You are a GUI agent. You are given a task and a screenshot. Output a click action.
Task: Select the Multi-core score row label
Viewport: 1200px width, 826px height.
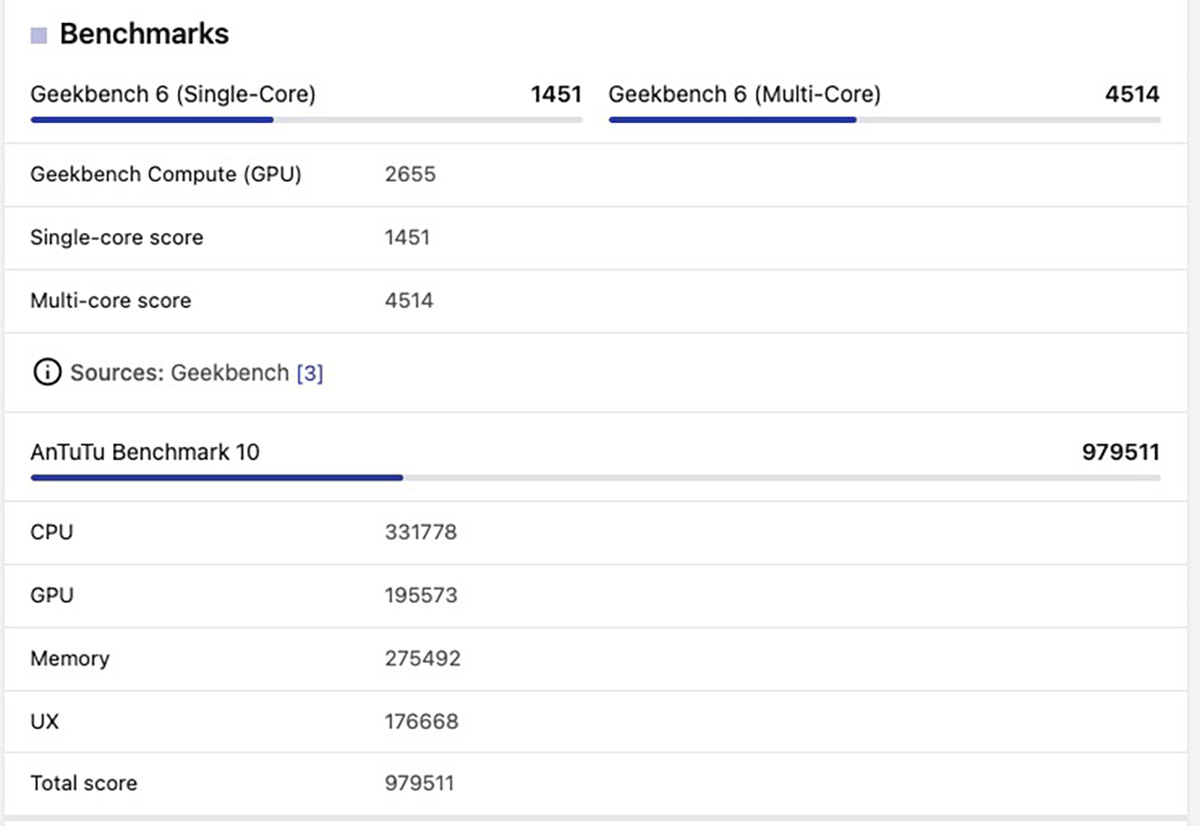coord(111,301)
